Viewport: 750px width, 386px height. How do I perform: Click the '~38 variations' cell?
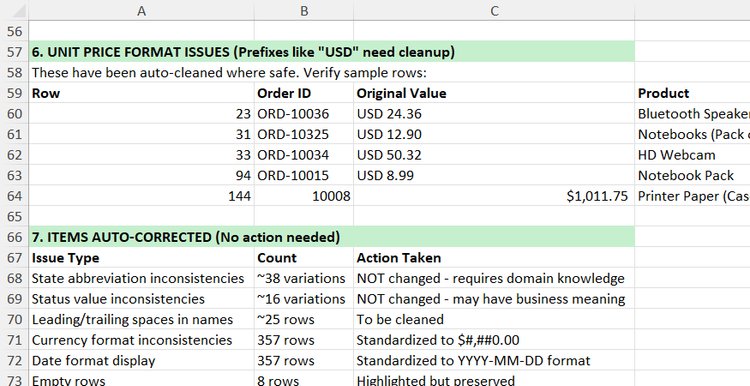[x=304, y=278]
